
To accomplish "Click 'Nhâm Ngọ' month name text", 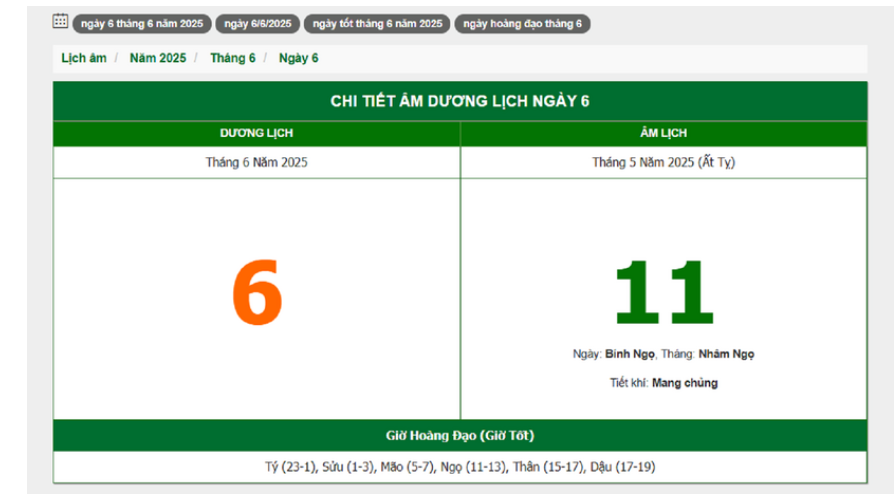I will 726,354.
